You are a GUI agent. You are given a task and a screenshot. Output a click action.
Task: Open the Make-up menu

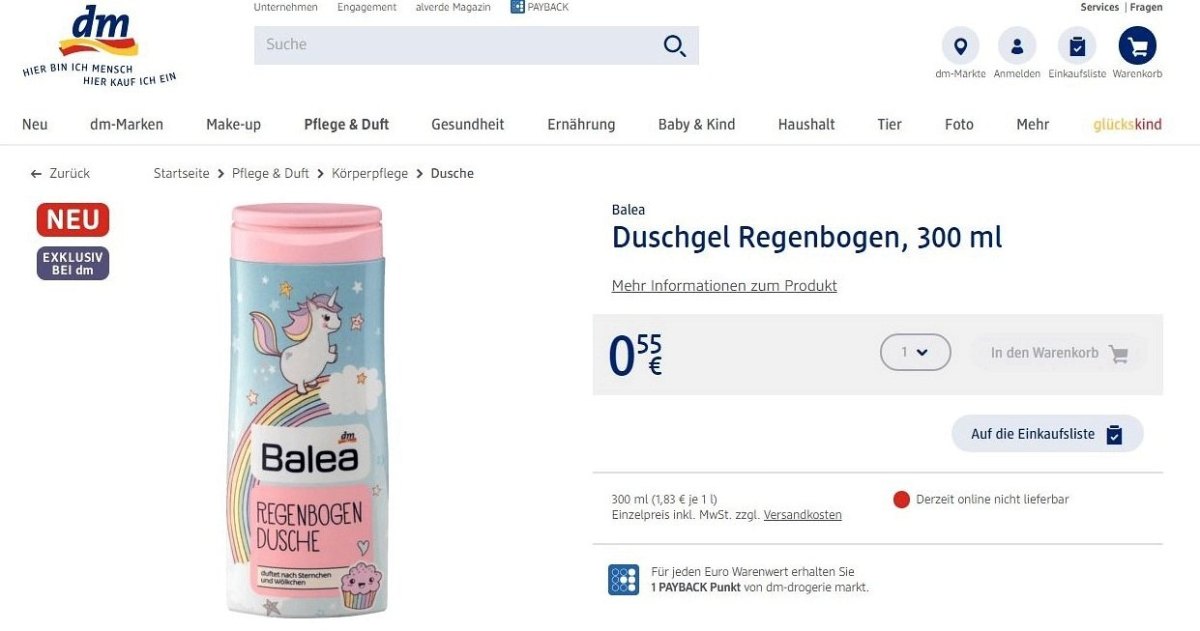pyautogui.click(x=233, y=125)
